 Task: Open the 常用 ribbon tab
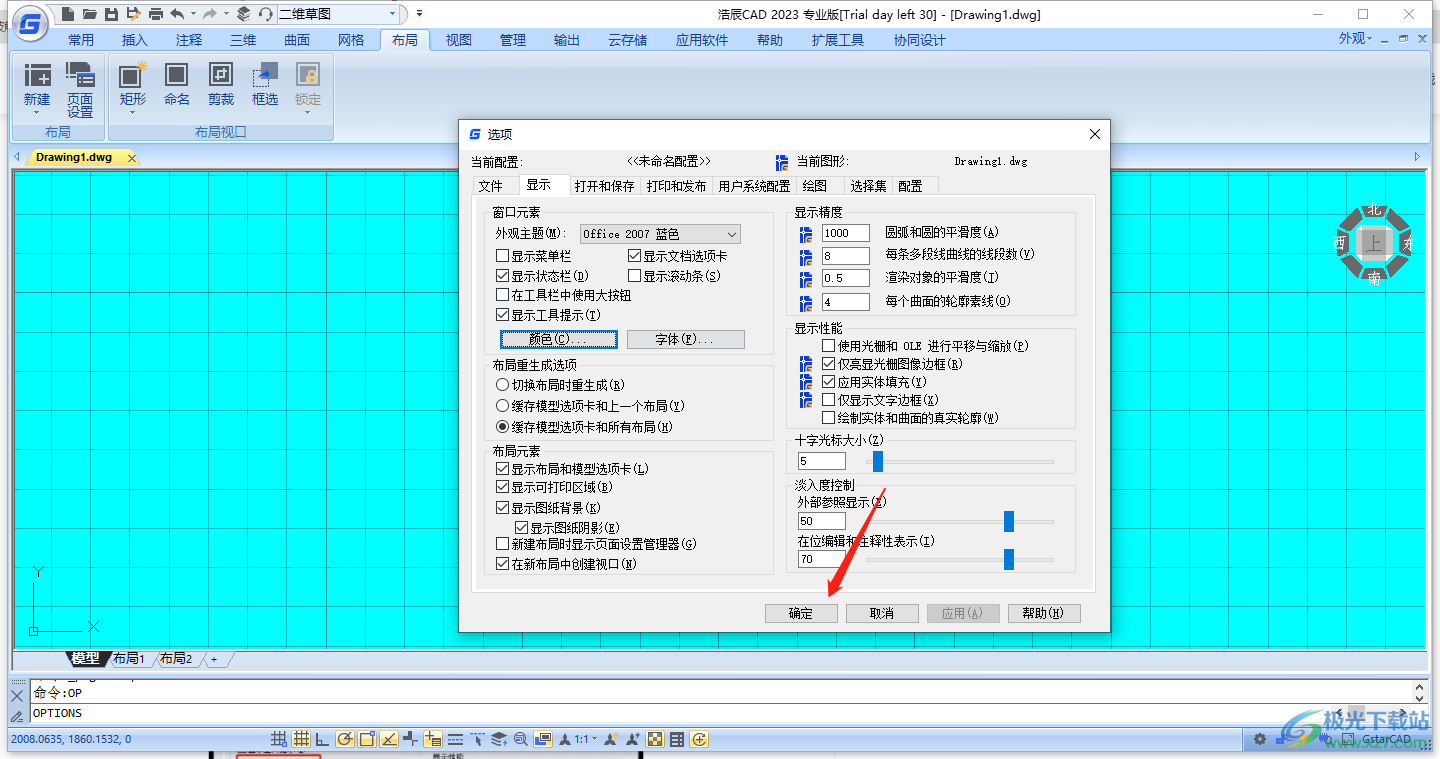click(81, 40)
